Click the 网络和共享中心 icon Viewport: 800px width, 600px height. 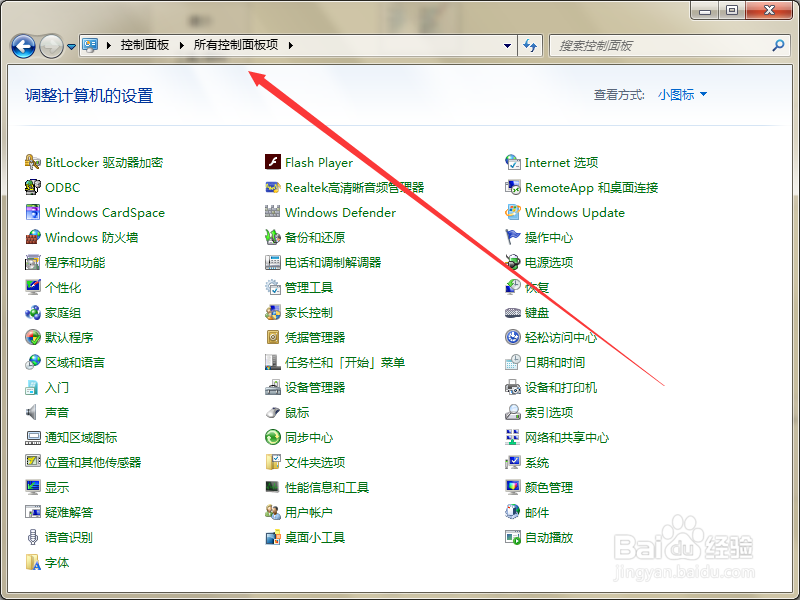512,437
